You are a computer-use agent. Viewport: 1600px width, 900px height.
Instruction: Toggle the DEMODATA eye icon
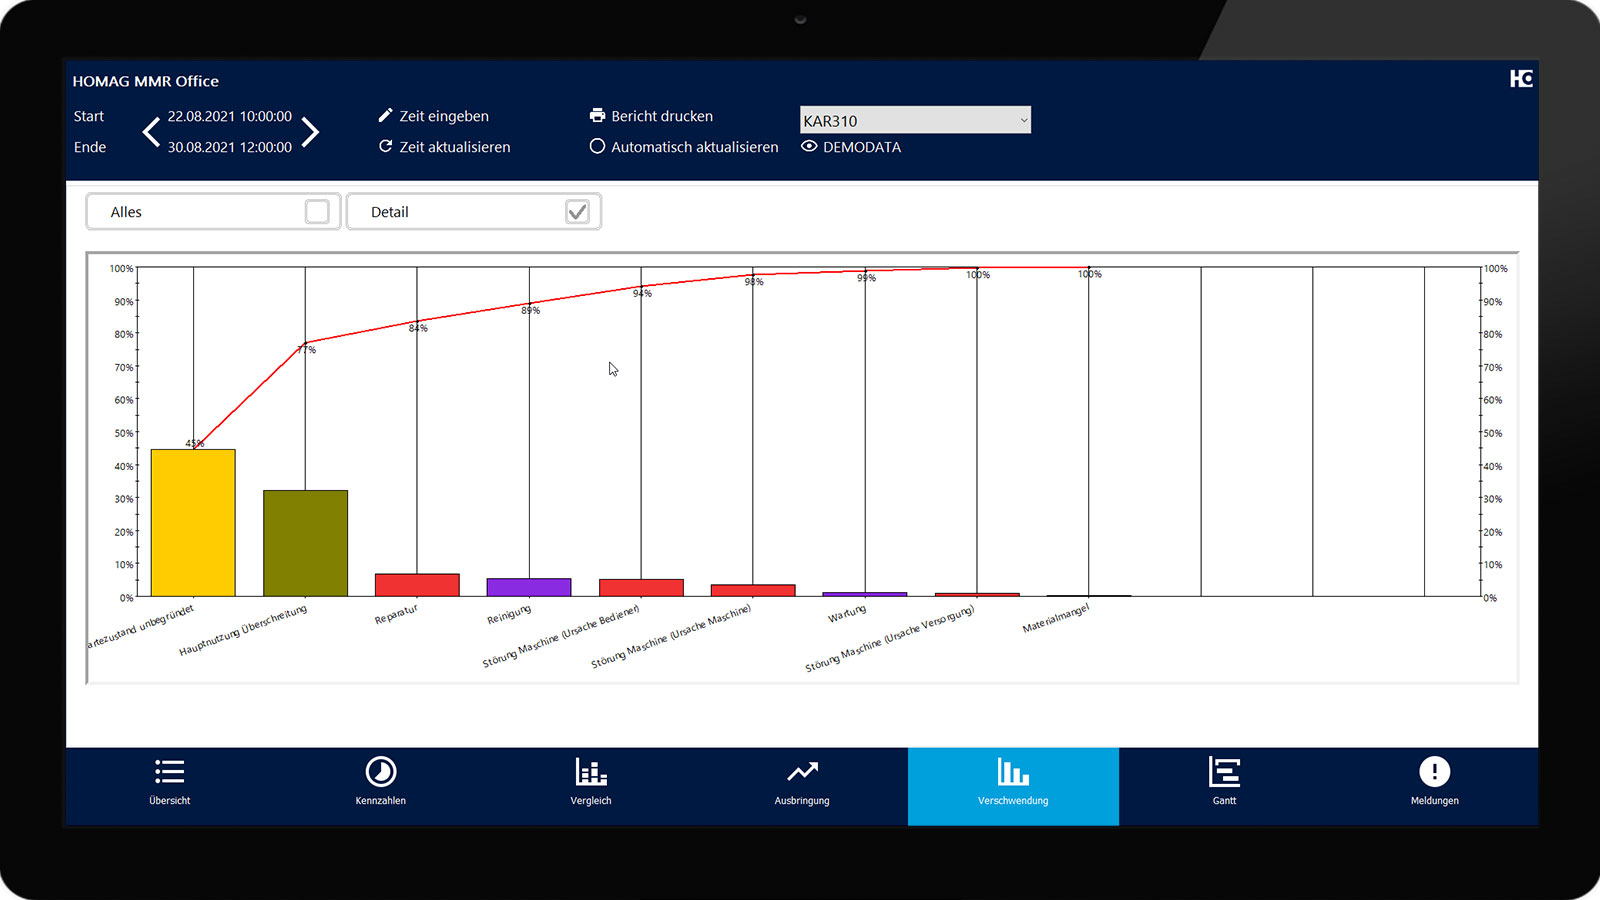(809, 146)
